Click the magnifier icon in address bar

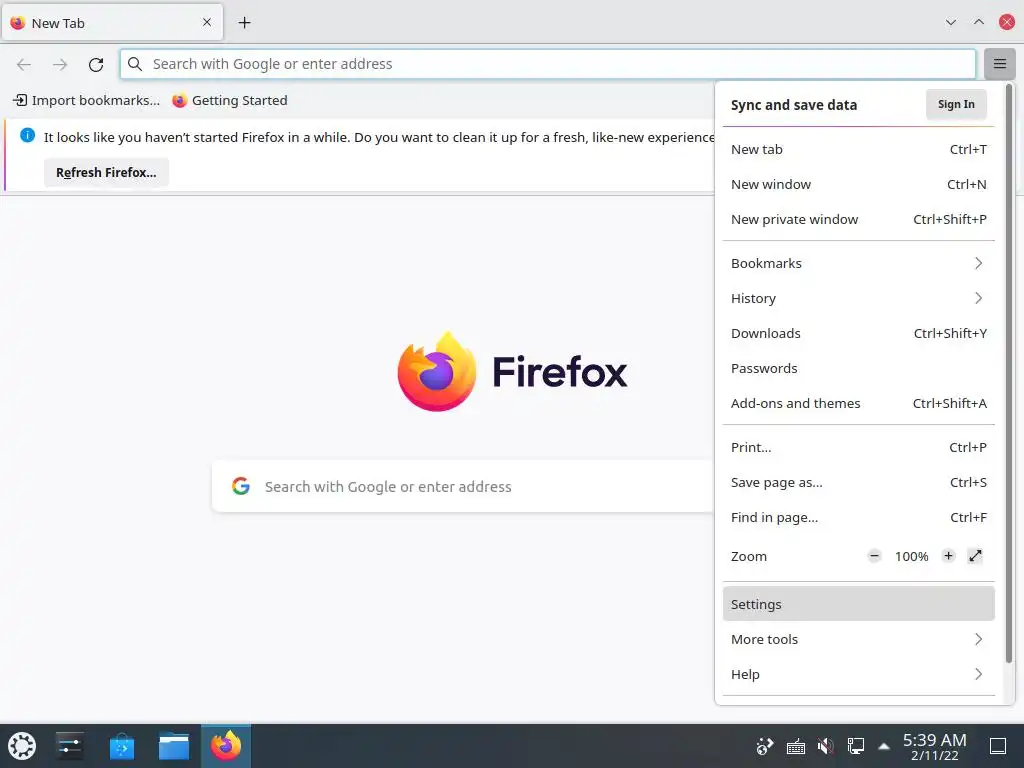(x=135, y=64)
